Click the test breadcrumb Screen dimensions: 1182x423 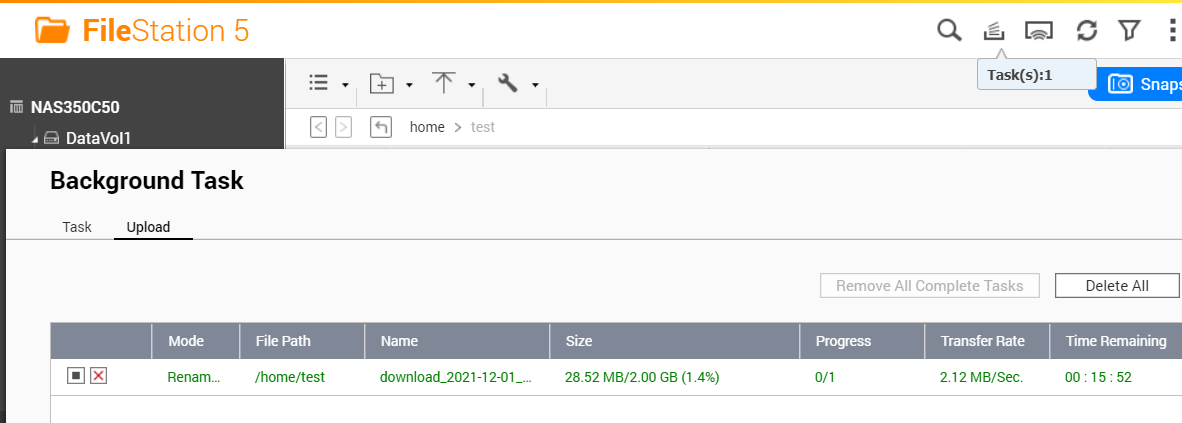482,127
